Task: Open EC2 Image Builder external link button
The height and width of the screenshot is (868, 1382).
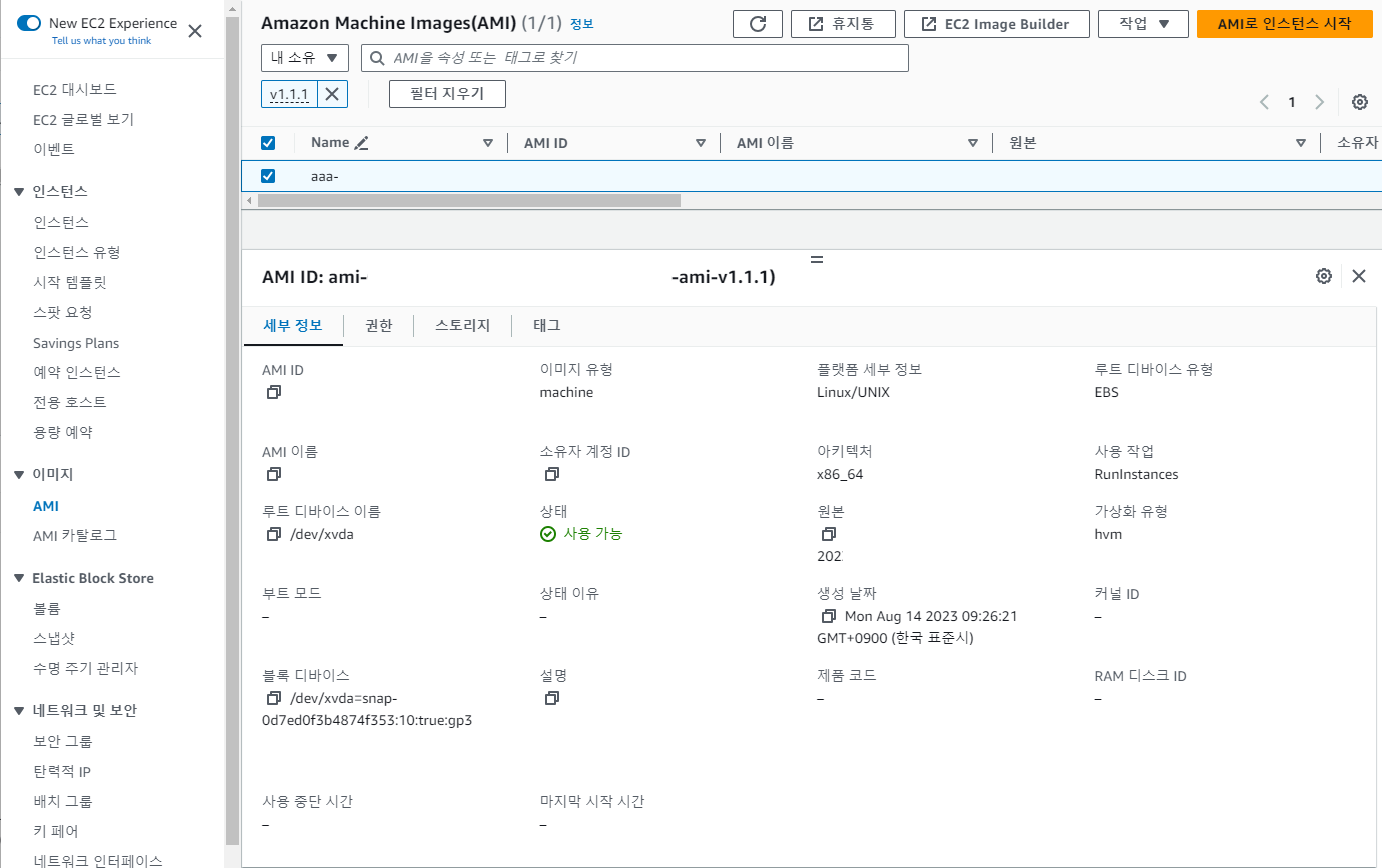Action: (996, 24)
